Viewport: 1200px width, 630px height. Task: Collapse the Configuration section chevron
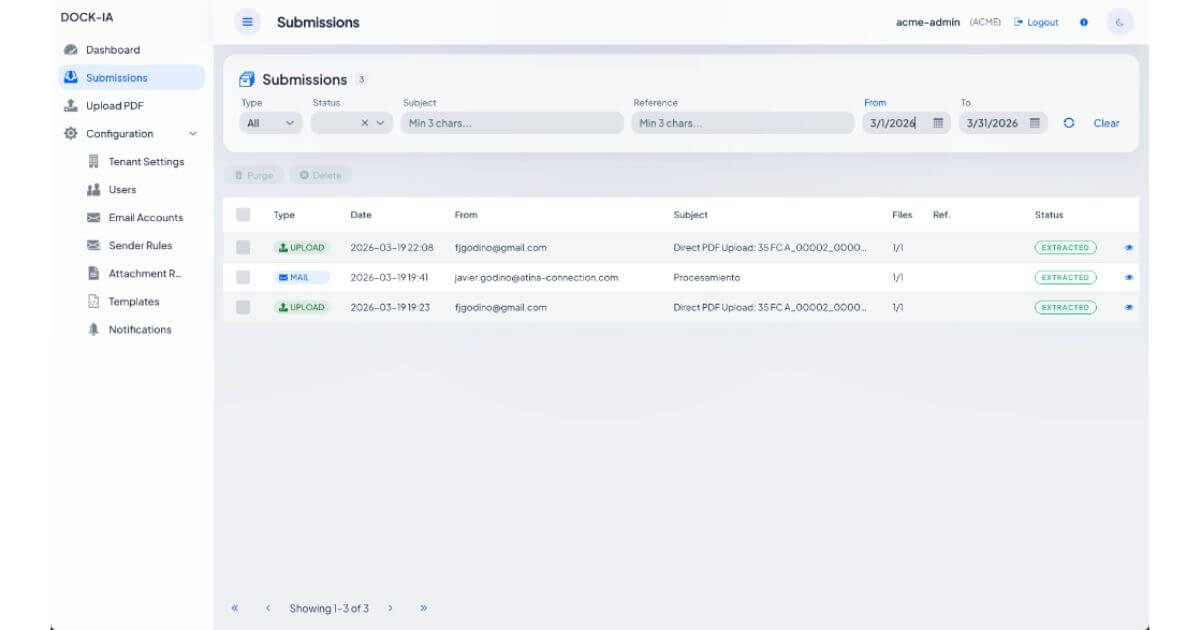click(x=193, y=134)
